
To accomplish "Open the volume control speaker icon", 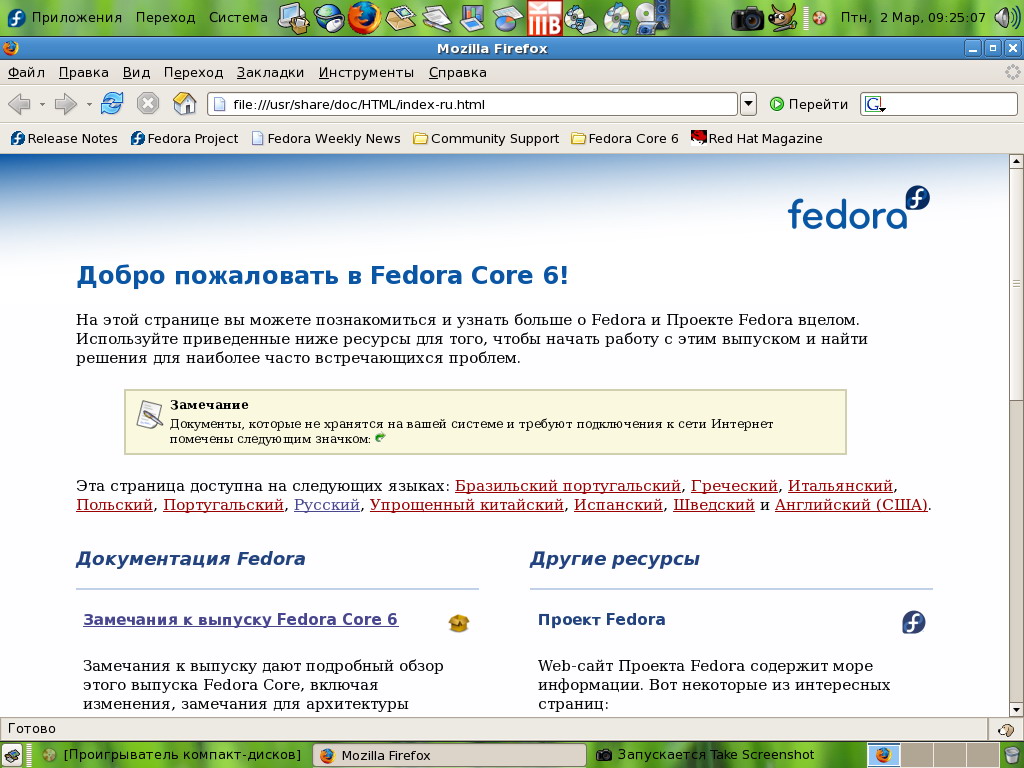I will click(x=1006, y=18).
